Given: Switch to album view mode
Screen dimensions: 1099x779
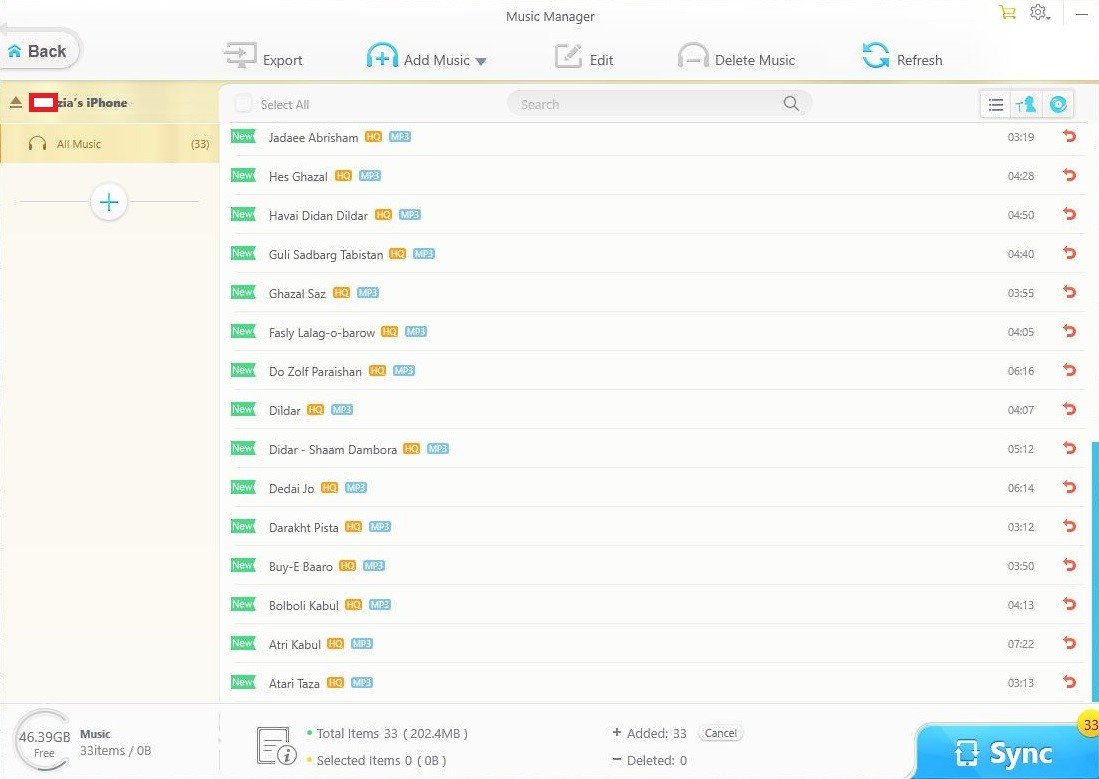Looking at the screenshot, I should coord(1058,104).
